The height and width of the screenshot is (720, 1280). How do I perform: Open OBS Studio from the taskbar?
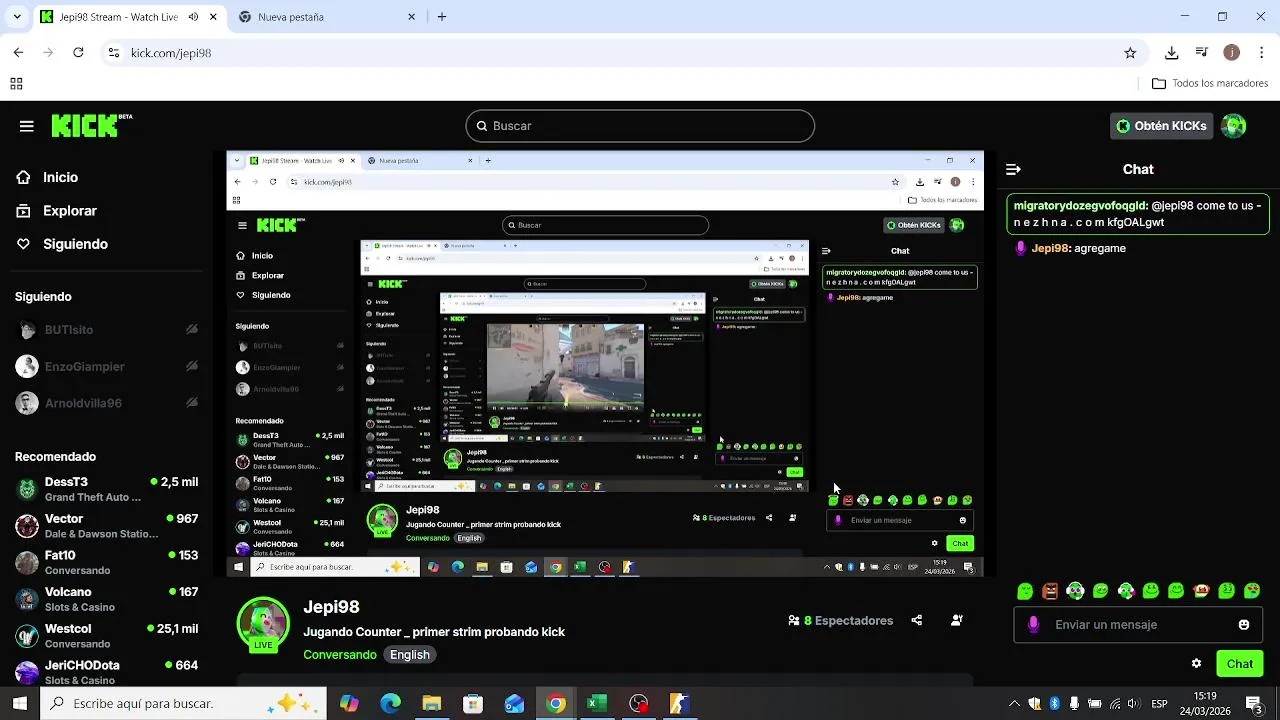638,704
